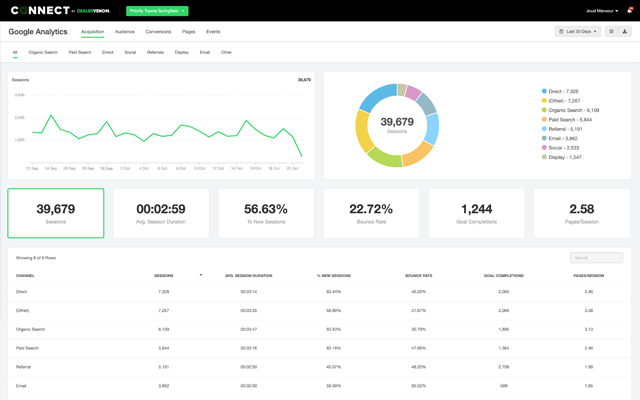Select the Paid Search channel filter
This screenshot has width=640, height=400.
80,52
